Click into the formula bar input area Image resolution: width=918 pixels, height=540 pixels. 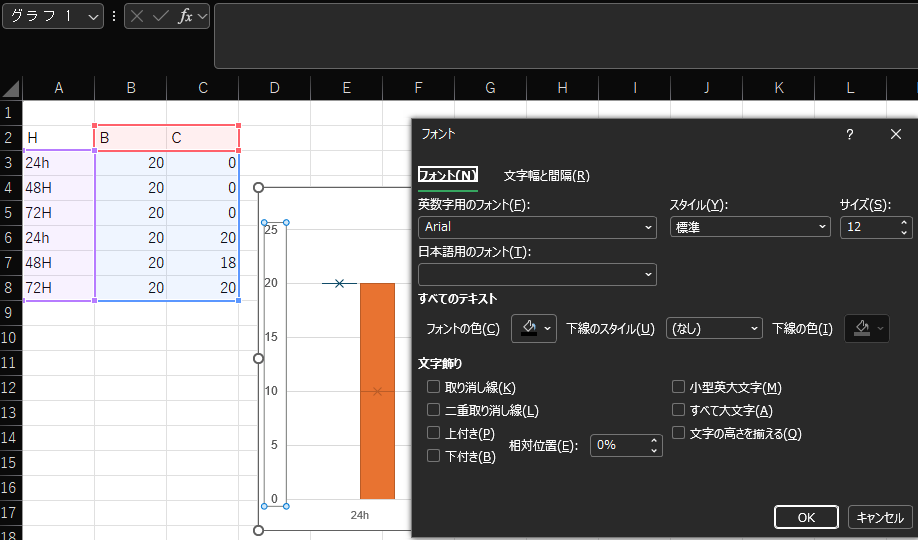pyautogui.click(x=566, y=36)
